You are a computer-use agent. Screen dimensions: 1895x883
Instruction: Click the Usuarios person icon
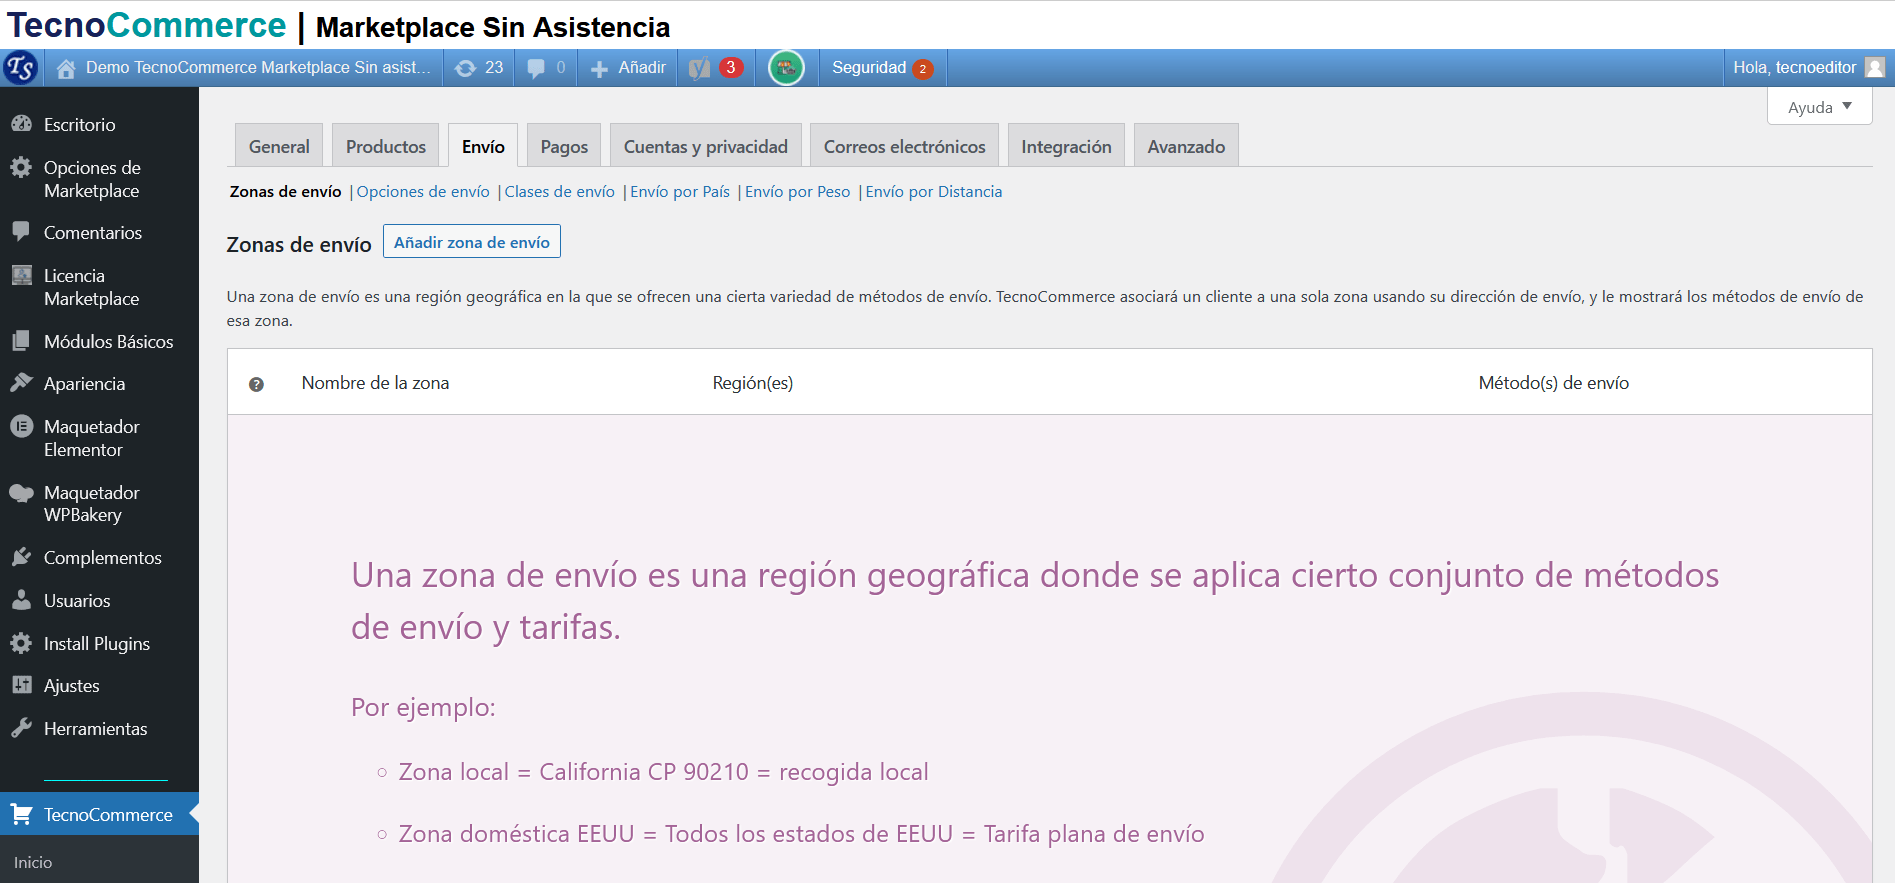click(21, 600)
